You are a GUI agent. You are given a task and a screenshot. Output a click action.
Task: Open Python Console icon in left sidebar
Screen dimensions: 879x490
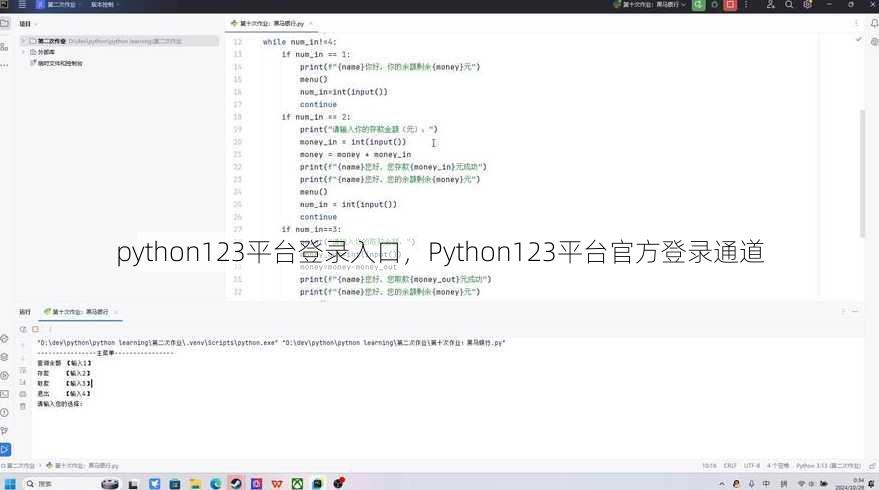point(4,339)
